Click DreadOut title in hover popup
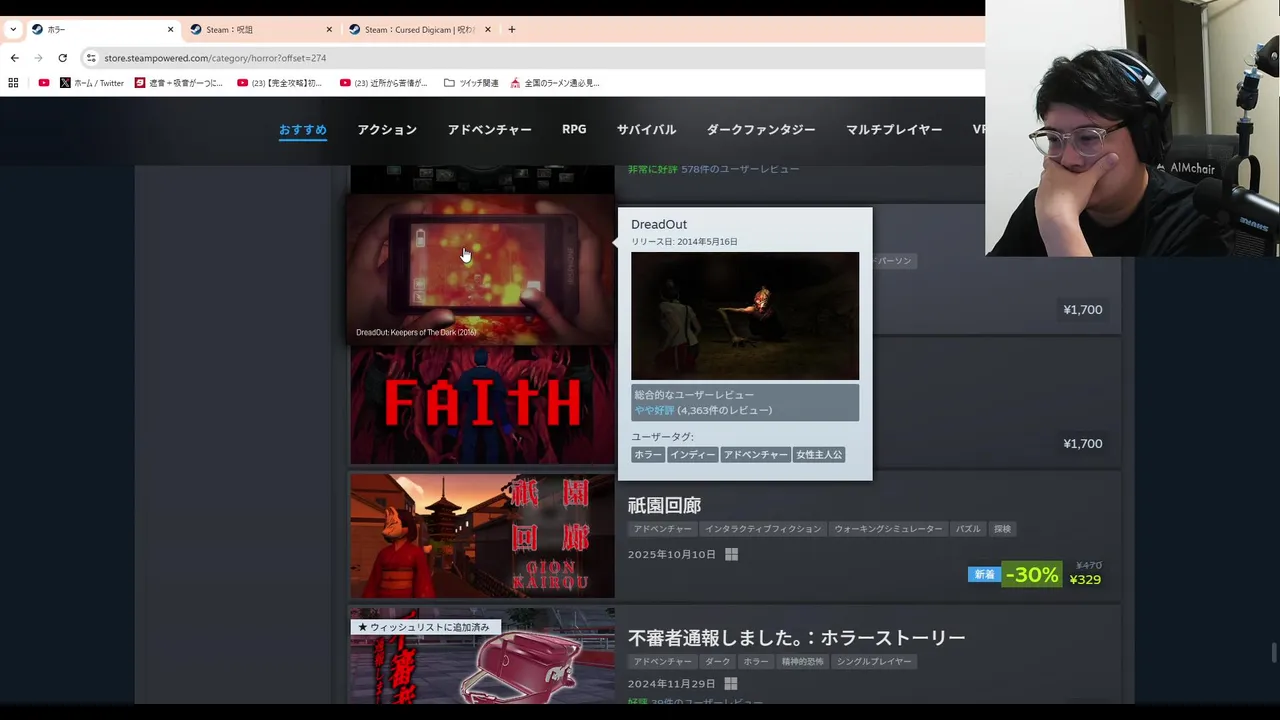 (x=659, y=224)
